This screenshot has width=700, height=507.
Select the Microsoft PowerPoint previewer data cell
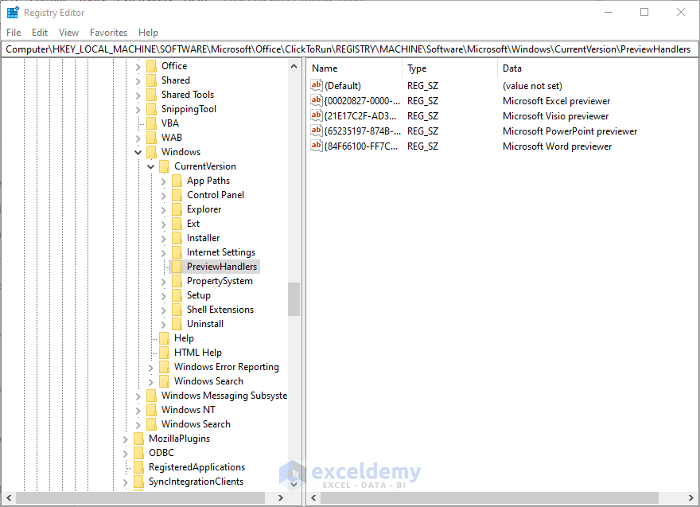(570, 131)
